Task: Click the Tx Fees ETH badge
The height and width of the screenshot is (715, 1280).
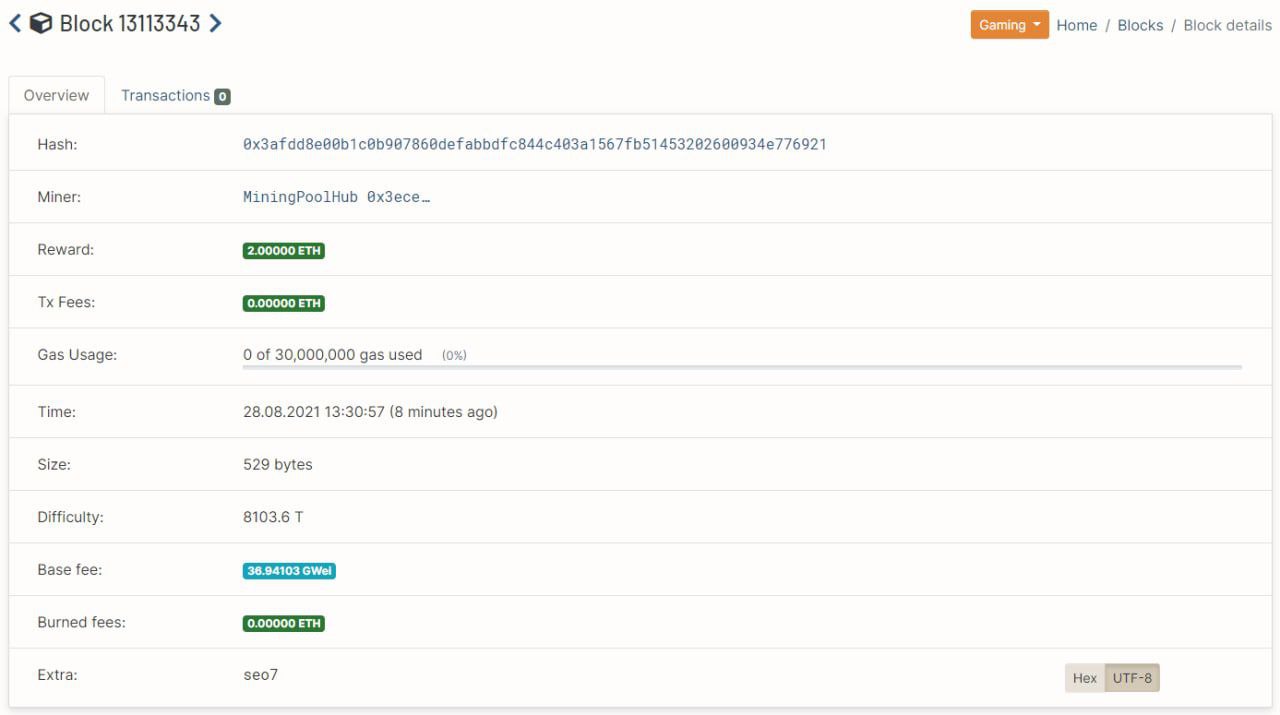Action: pos(284,303)
